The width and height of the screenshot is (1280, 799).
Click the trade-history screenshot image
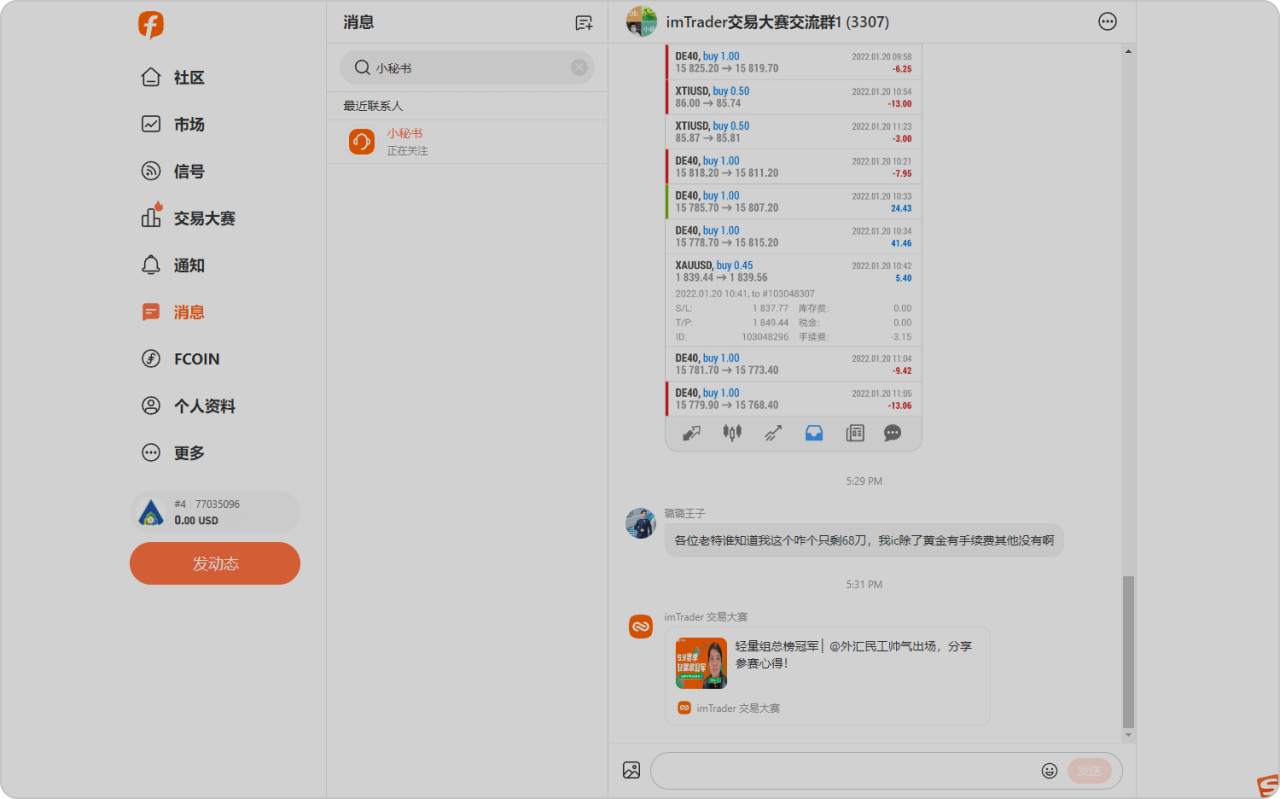click(794, 247)
